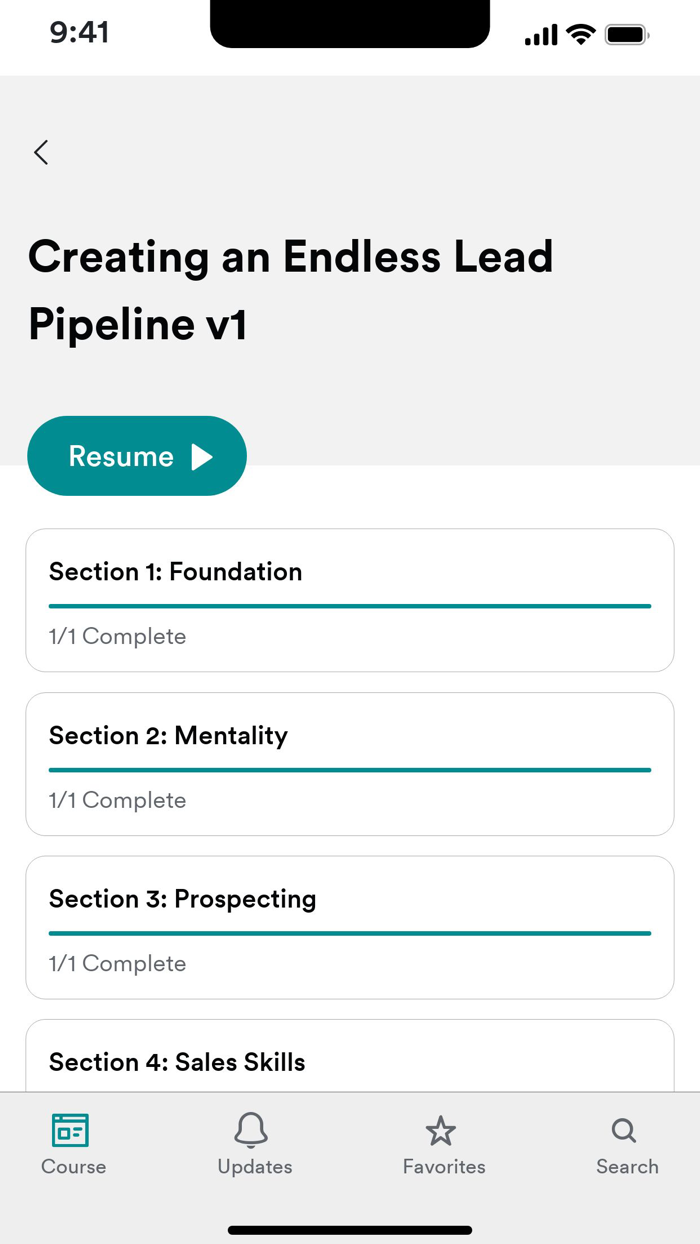Screen dimensions: 700x1244
Task: Tap the Updates bell icon
Action: 251,1130
